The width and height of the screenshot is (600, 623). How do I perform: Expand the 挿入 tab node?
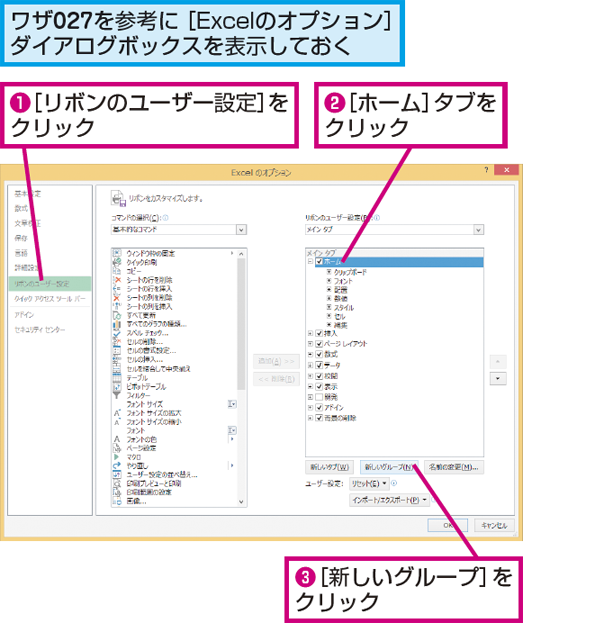pos(310,333)
